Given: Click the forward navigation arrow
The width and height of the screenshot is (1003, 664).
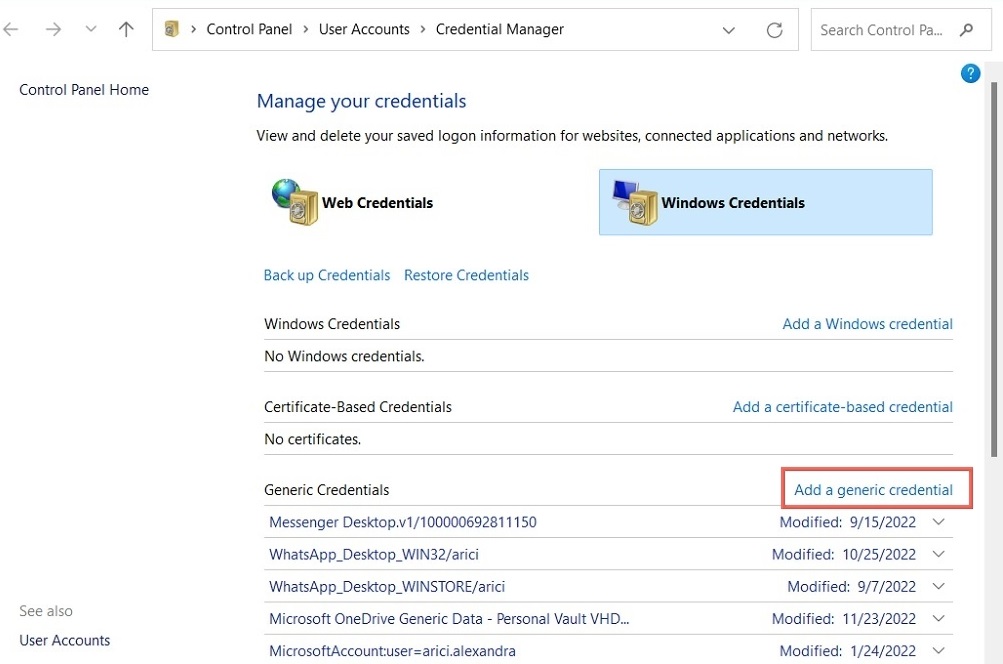Looking at the screenshot, I should click(x=51, y=29).
